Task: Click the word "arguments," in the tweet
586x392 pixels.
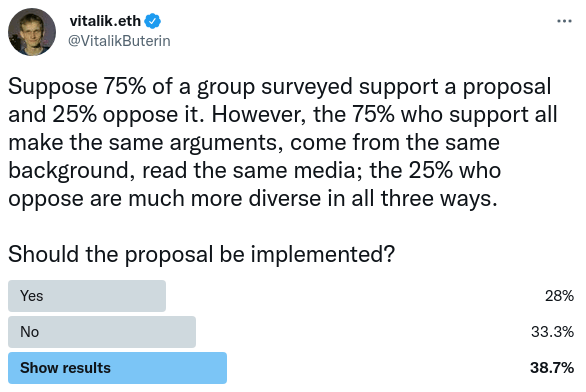Action: [x=226, y=143]
